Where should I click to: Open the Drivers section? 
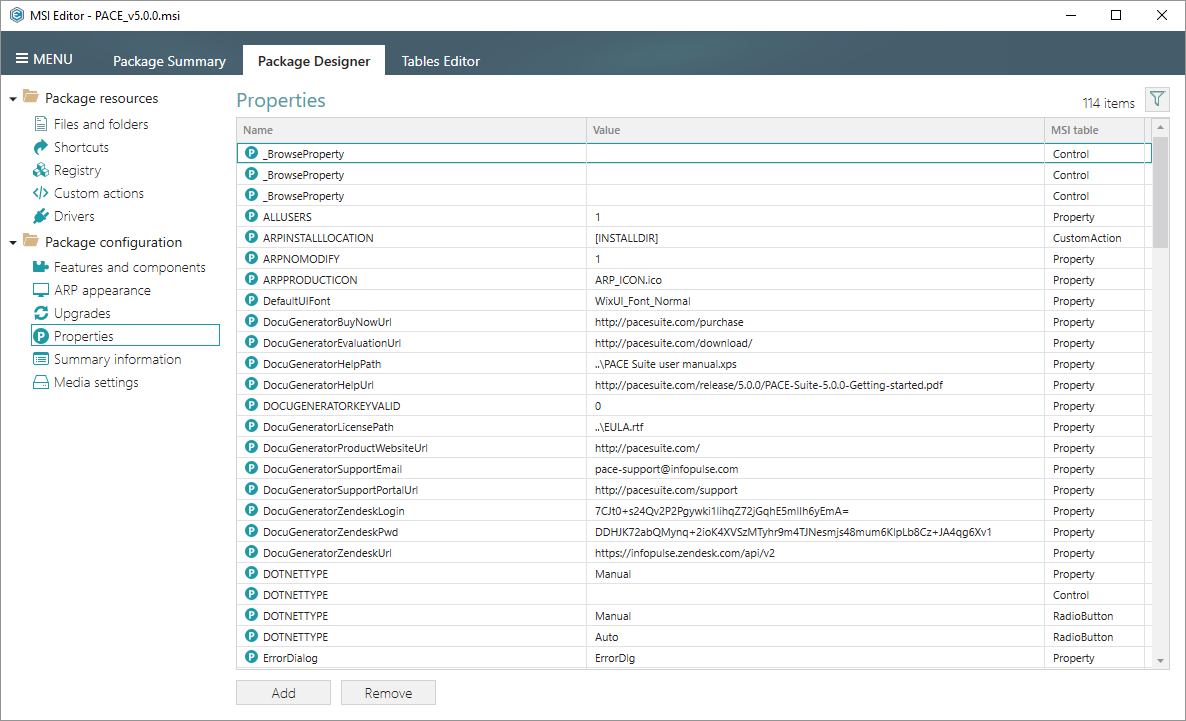(74, 216)
